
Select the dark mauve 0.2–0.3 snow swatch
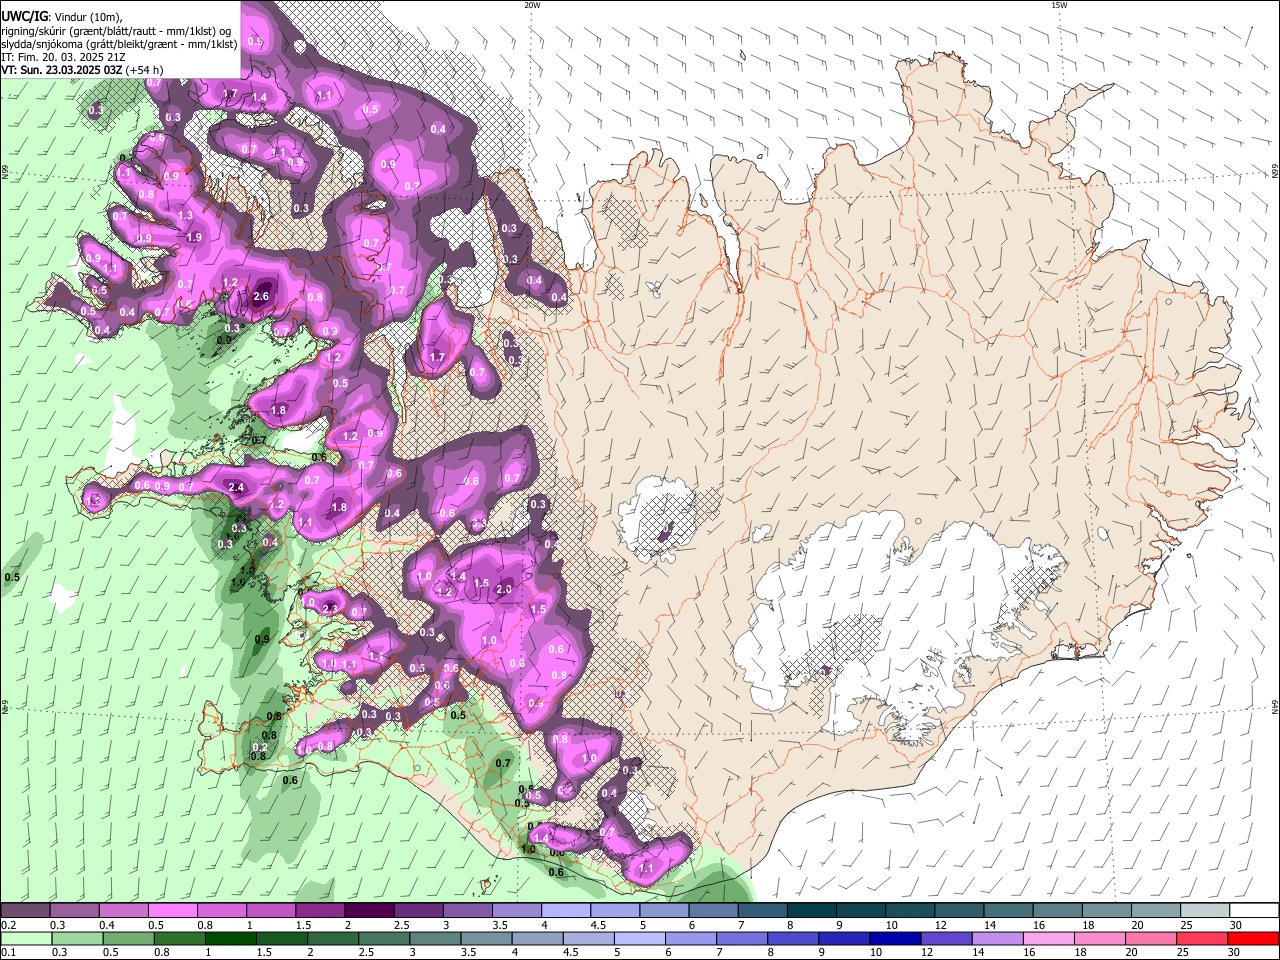pos(25,911)
